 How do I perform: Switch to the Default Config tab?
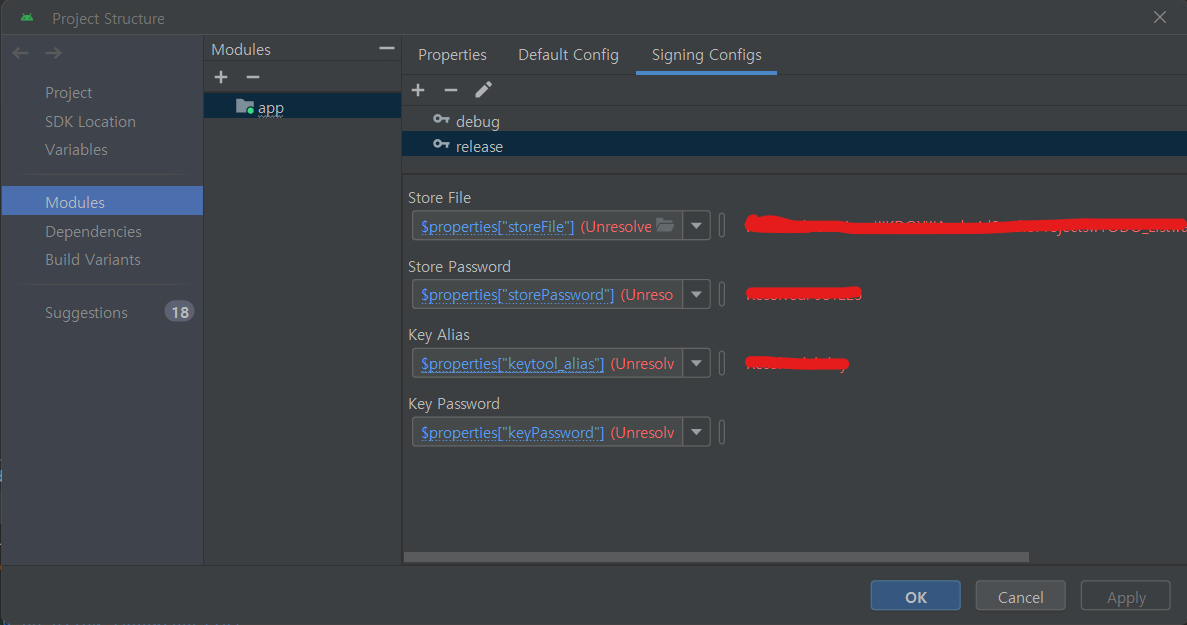coord(568,55)
